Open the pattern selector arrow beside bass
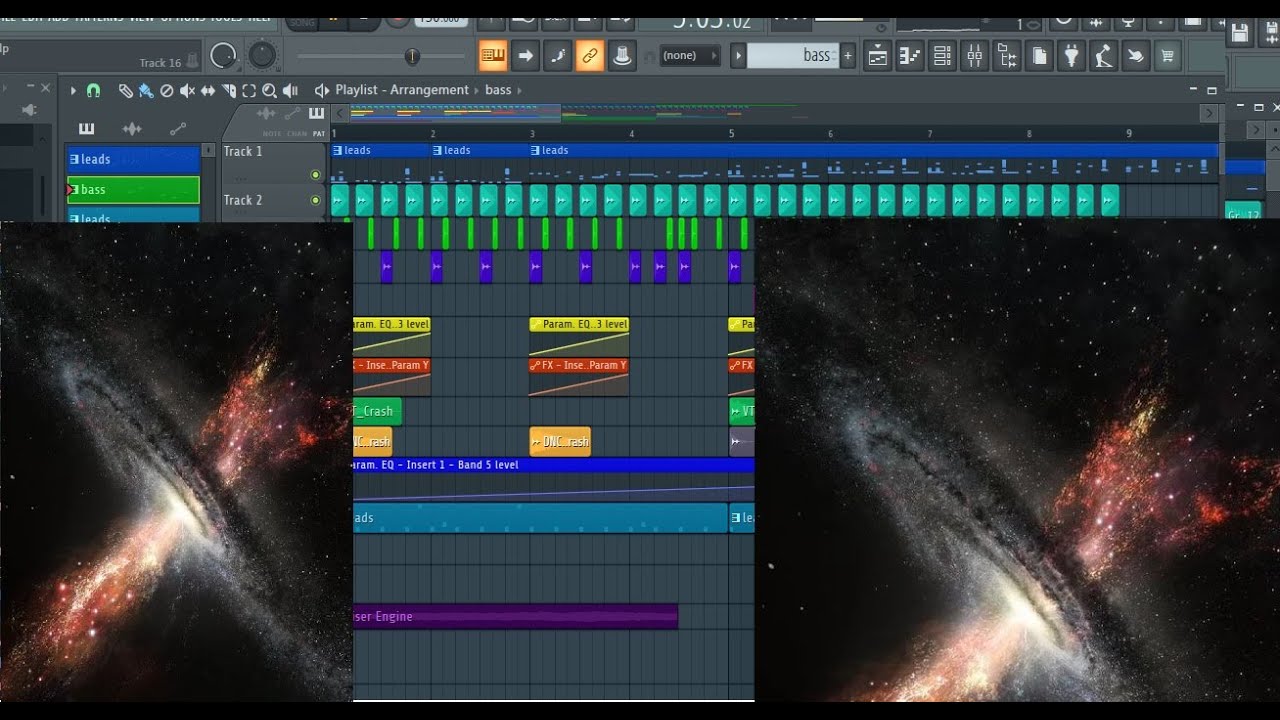 pyautogui.click(x=738, y=56)
